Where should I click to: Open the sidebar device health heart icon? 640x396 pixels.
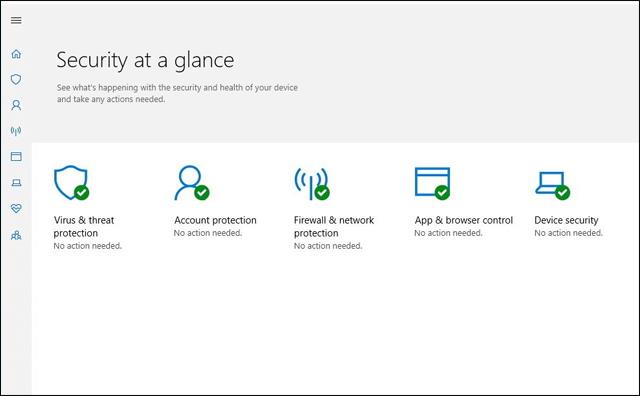coord(16,209)
